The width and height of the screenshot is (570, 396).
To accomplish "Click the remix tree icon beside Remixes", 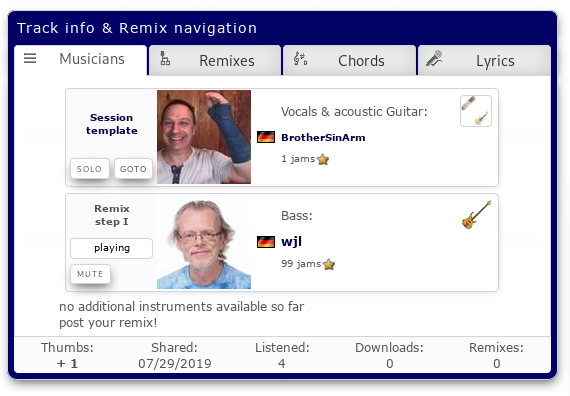I will pos(165,58).
